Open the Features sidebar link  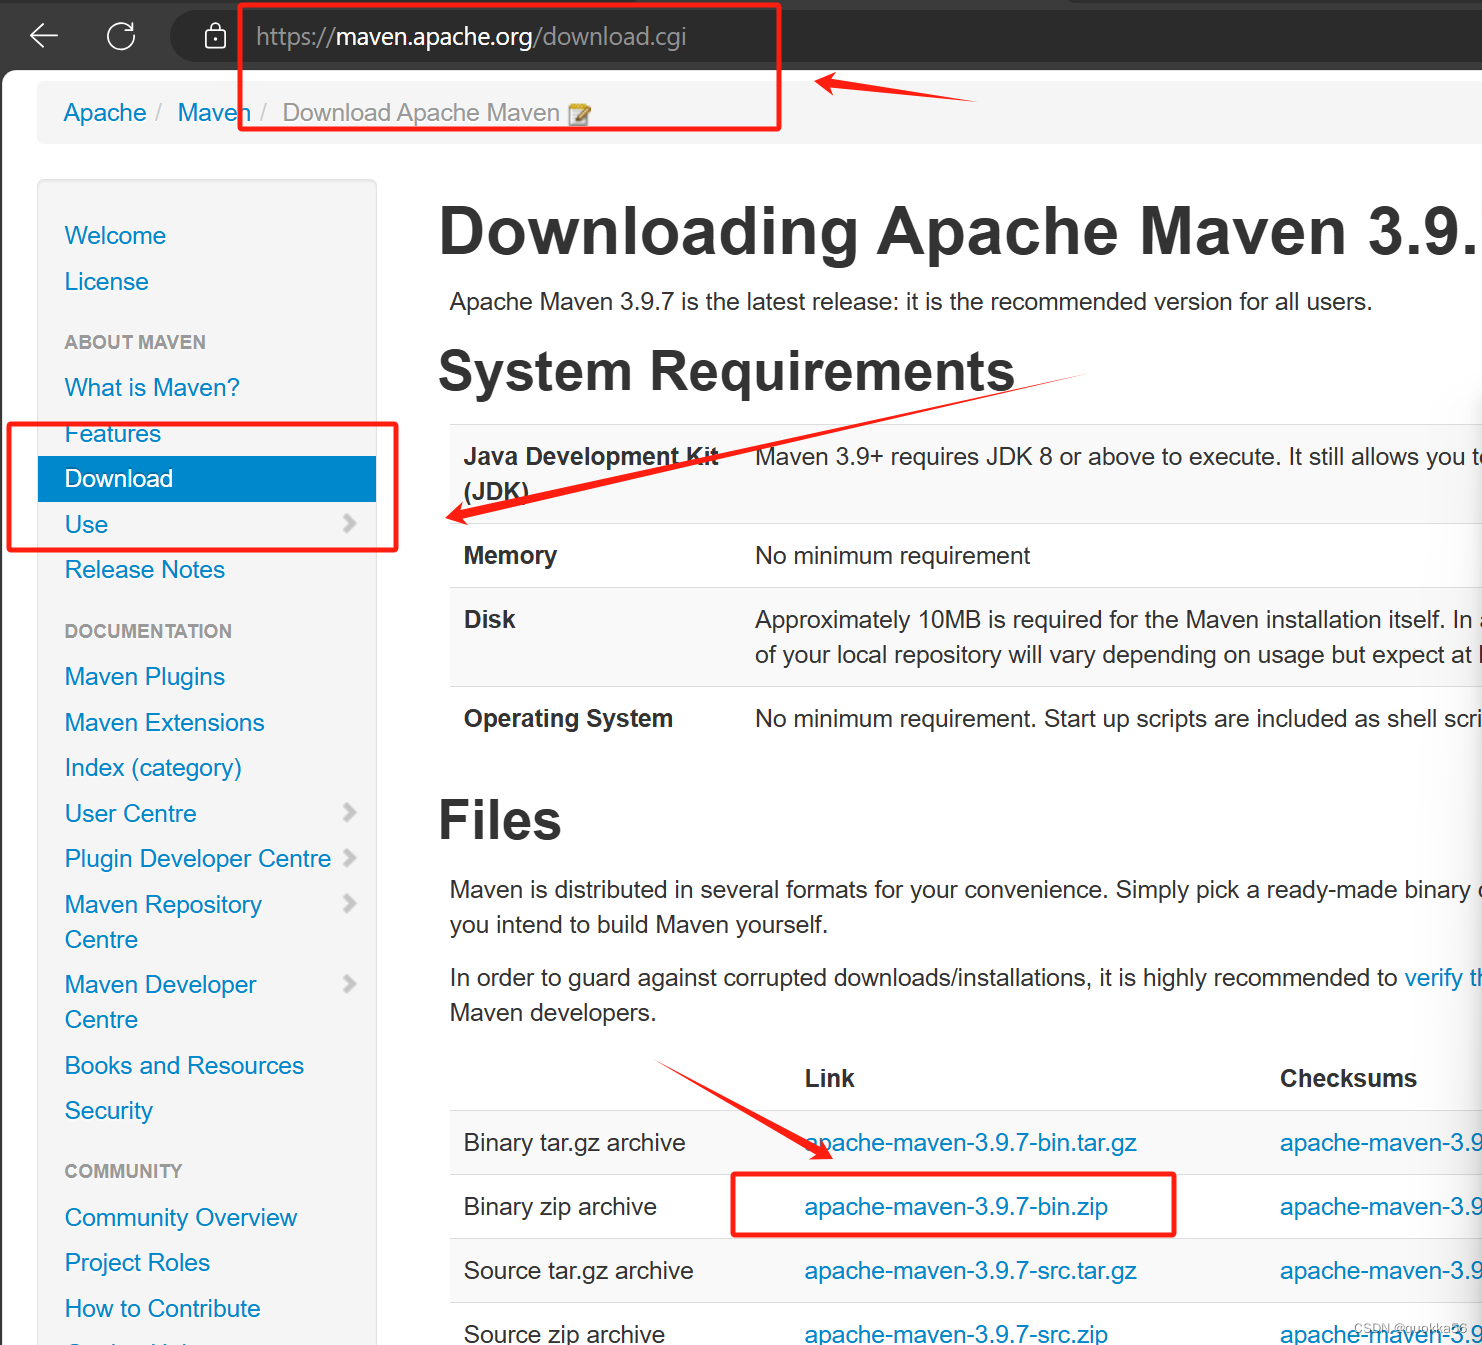(113, 434)
